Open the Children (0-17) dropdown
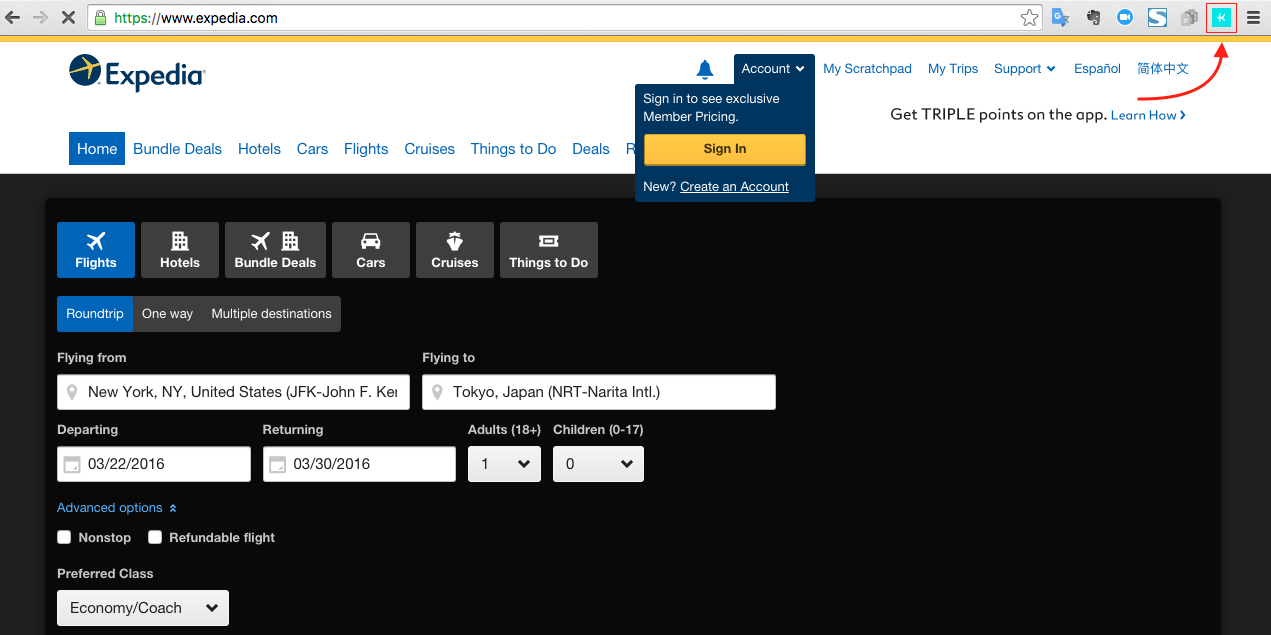1271x635 pixels. 598,464
